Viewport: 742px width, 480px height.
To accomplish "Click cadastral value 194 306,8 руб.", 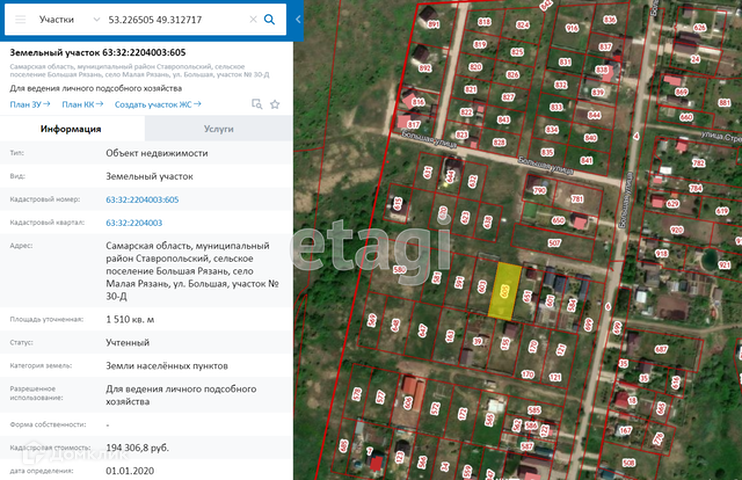I will click(x=137, y=448).
